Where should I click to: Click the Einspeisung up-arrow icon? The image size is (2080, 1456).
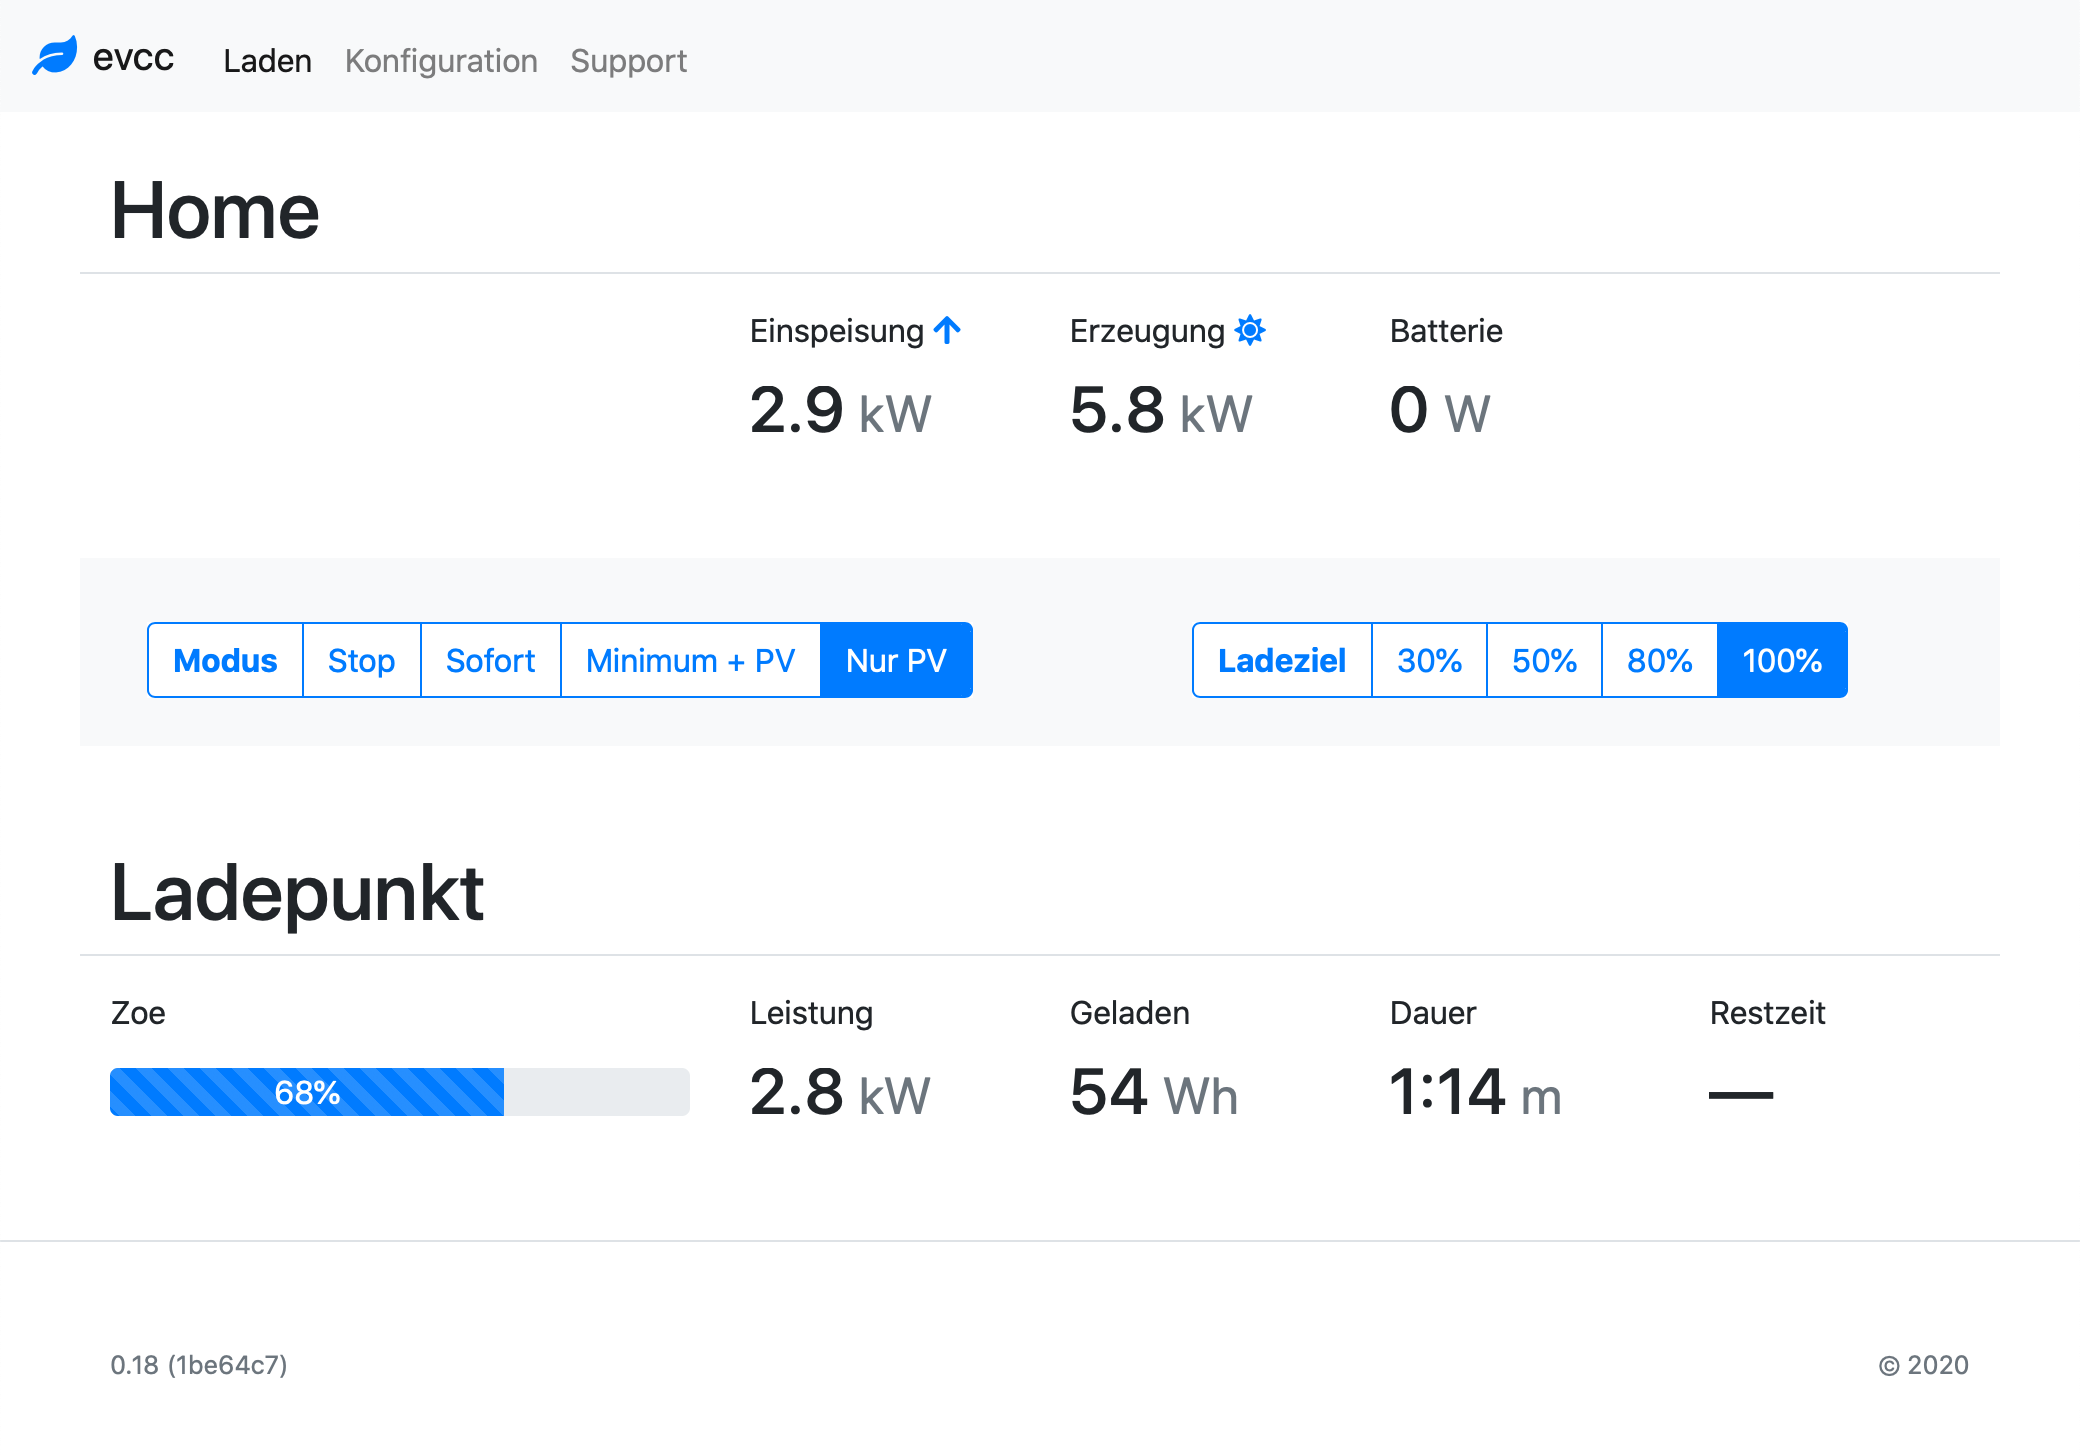point(947,330)
